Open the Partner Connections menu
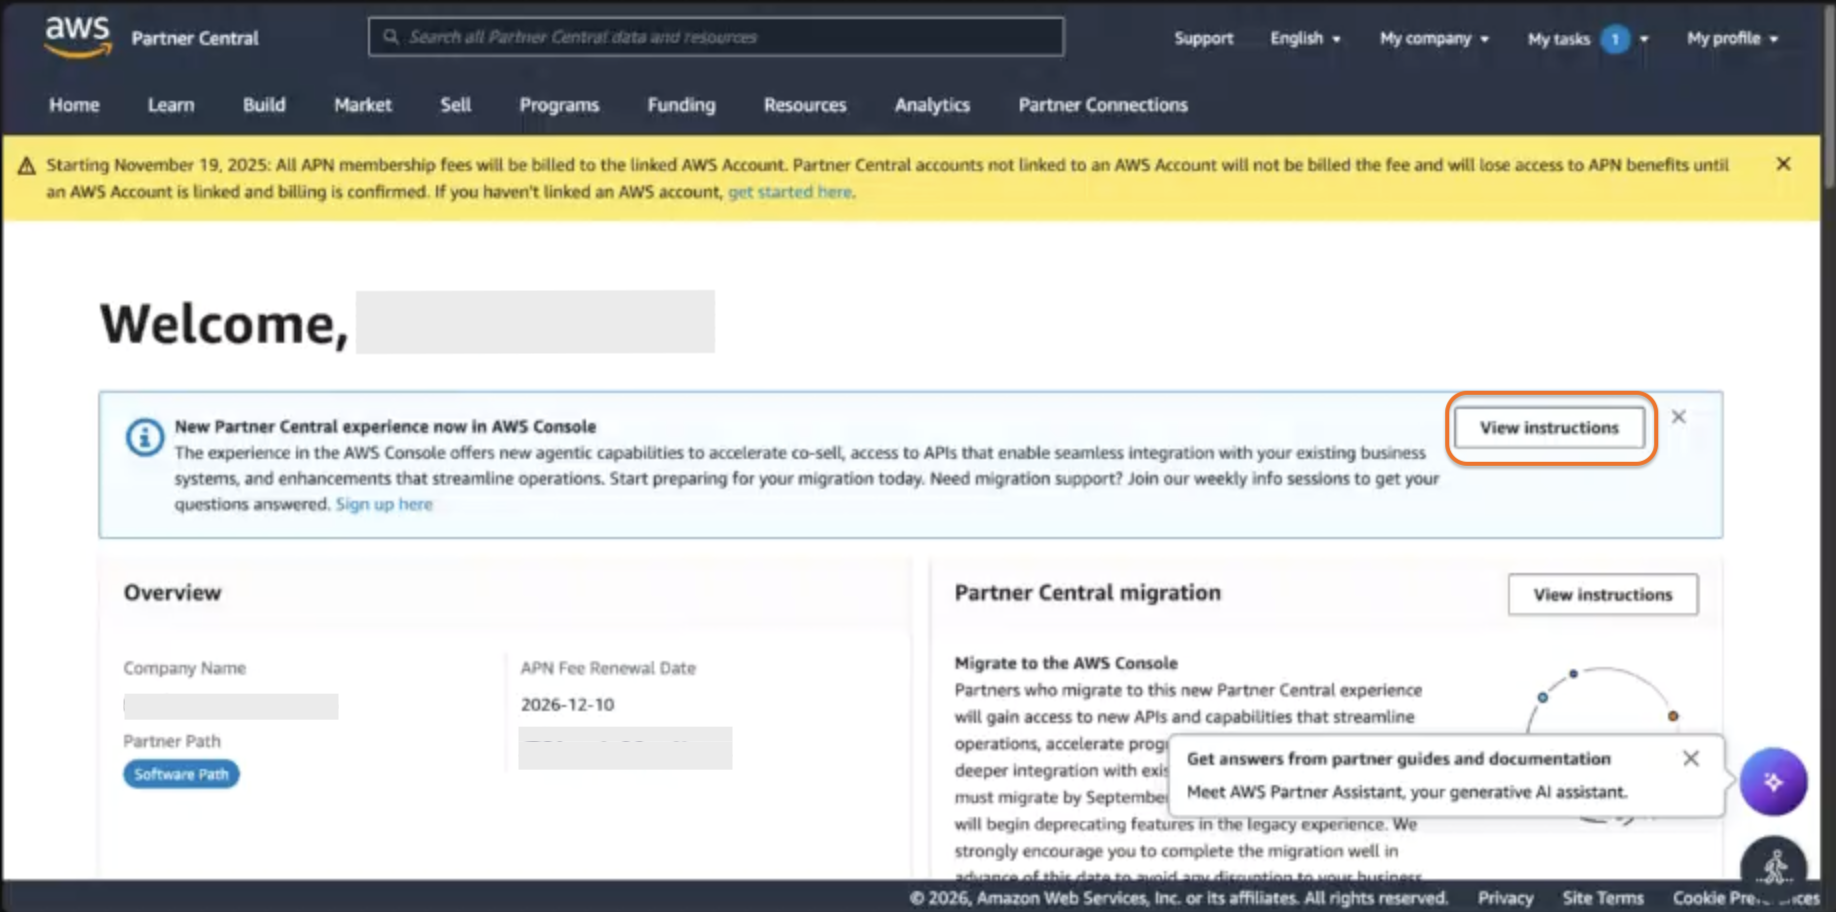The height and width of the screenshot is (912, 1836). tap(1103, 105)
